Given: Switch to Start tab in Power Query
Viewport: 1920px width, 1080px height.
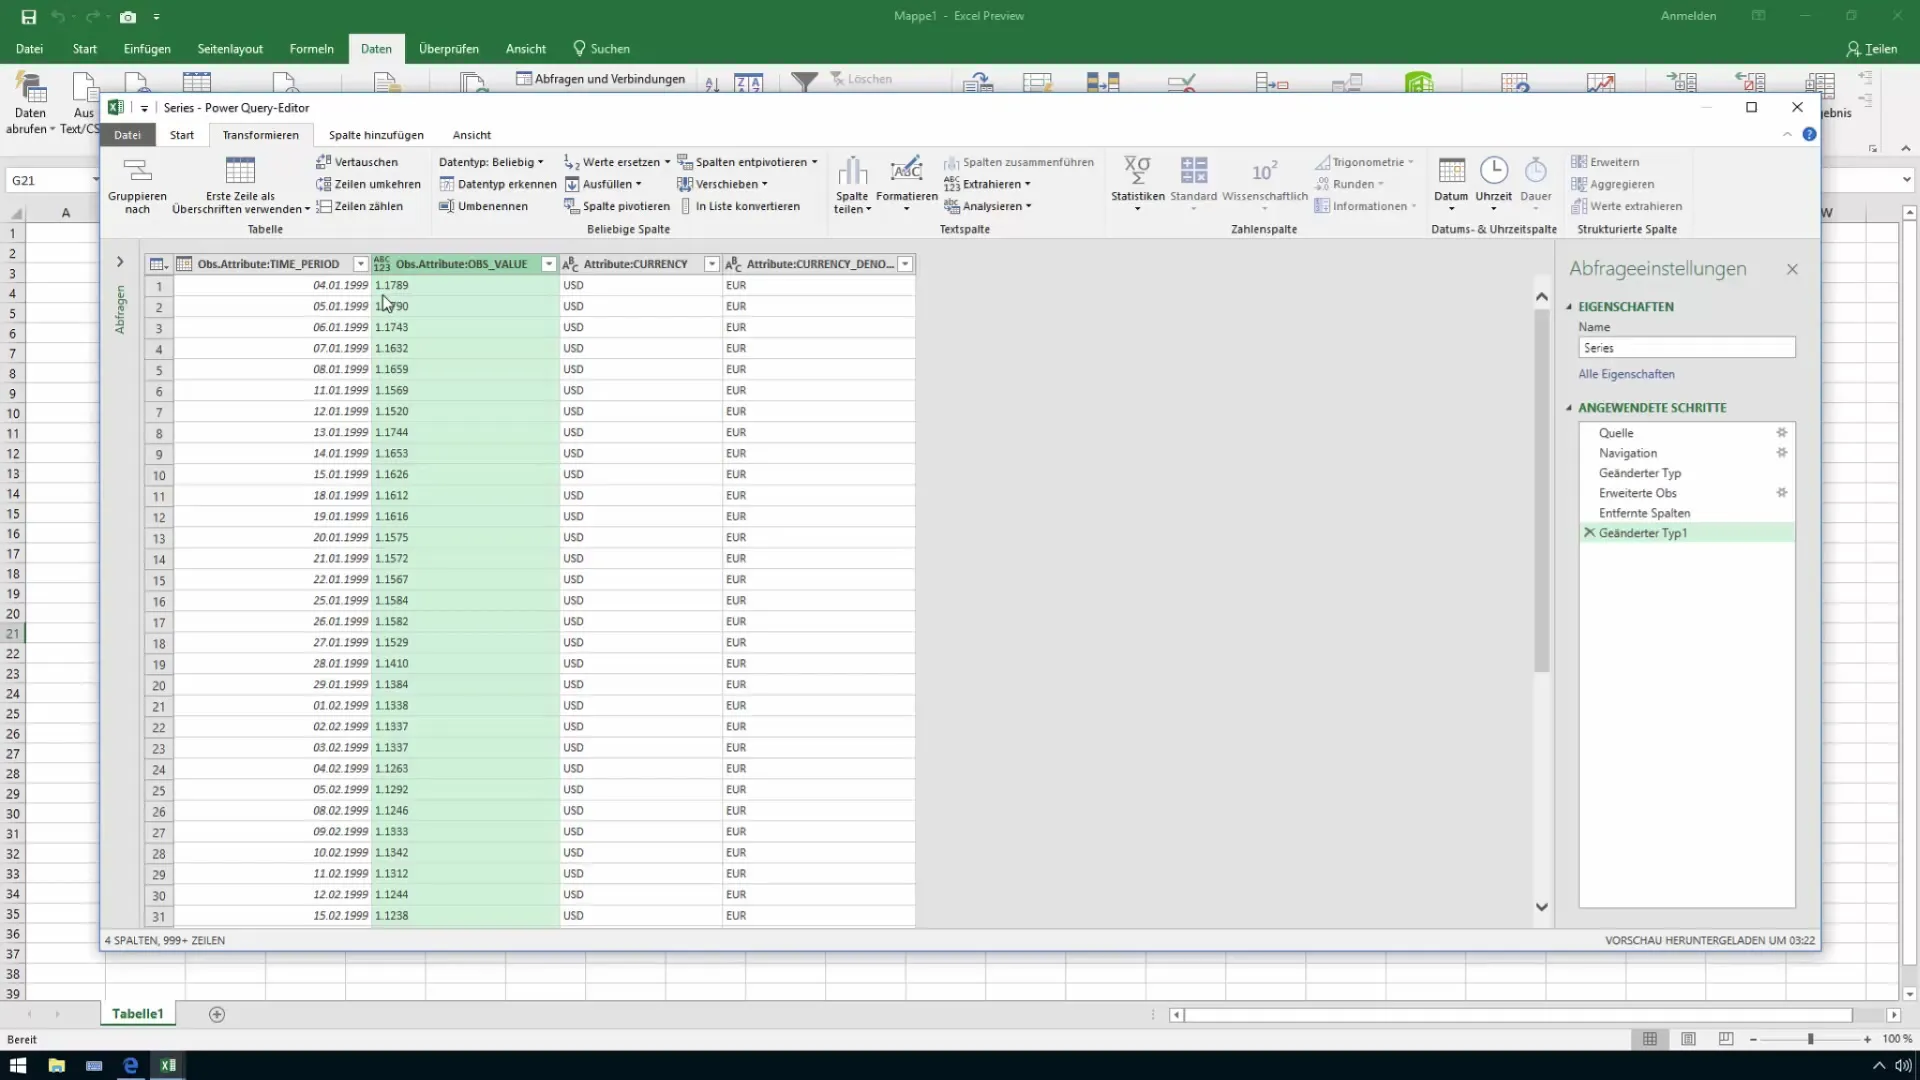Looking at the screenshot, I should point(182,135).
